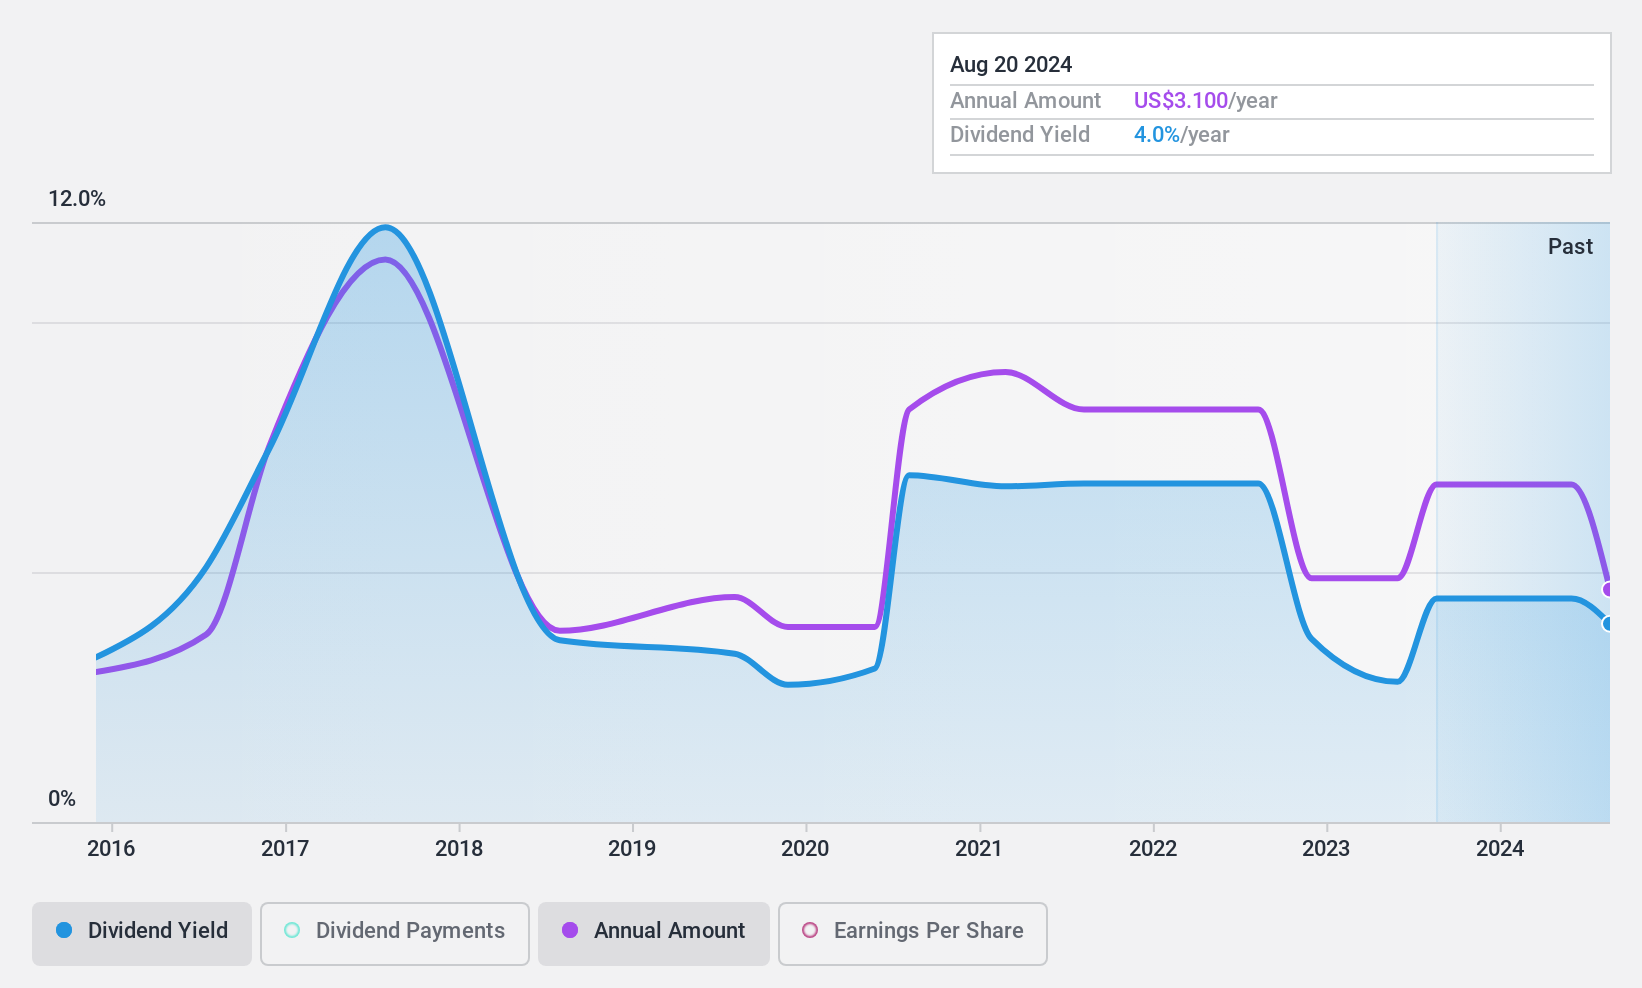Click the 2018 x-axis label
Image resolution: width=1642 pixels, height=988 pixels.
pos(459,849)
